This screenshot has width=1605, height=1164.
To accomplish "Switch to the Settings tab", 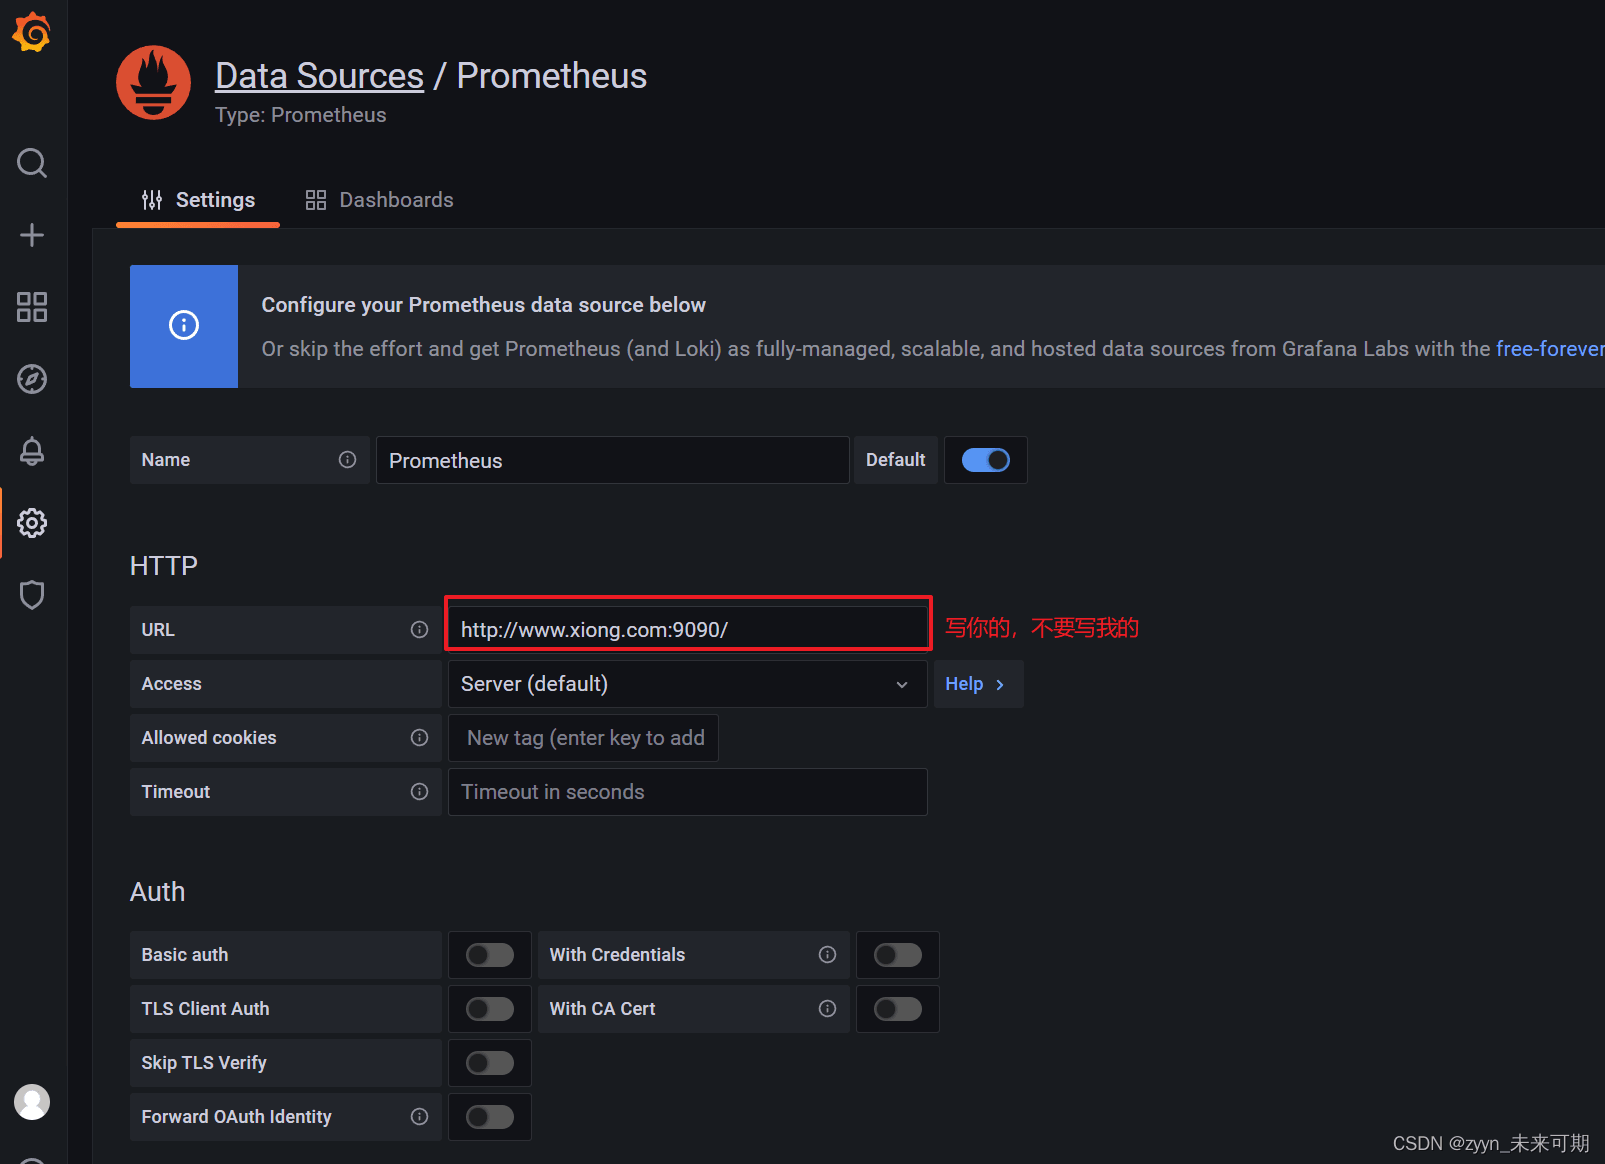I will point(198,200).
